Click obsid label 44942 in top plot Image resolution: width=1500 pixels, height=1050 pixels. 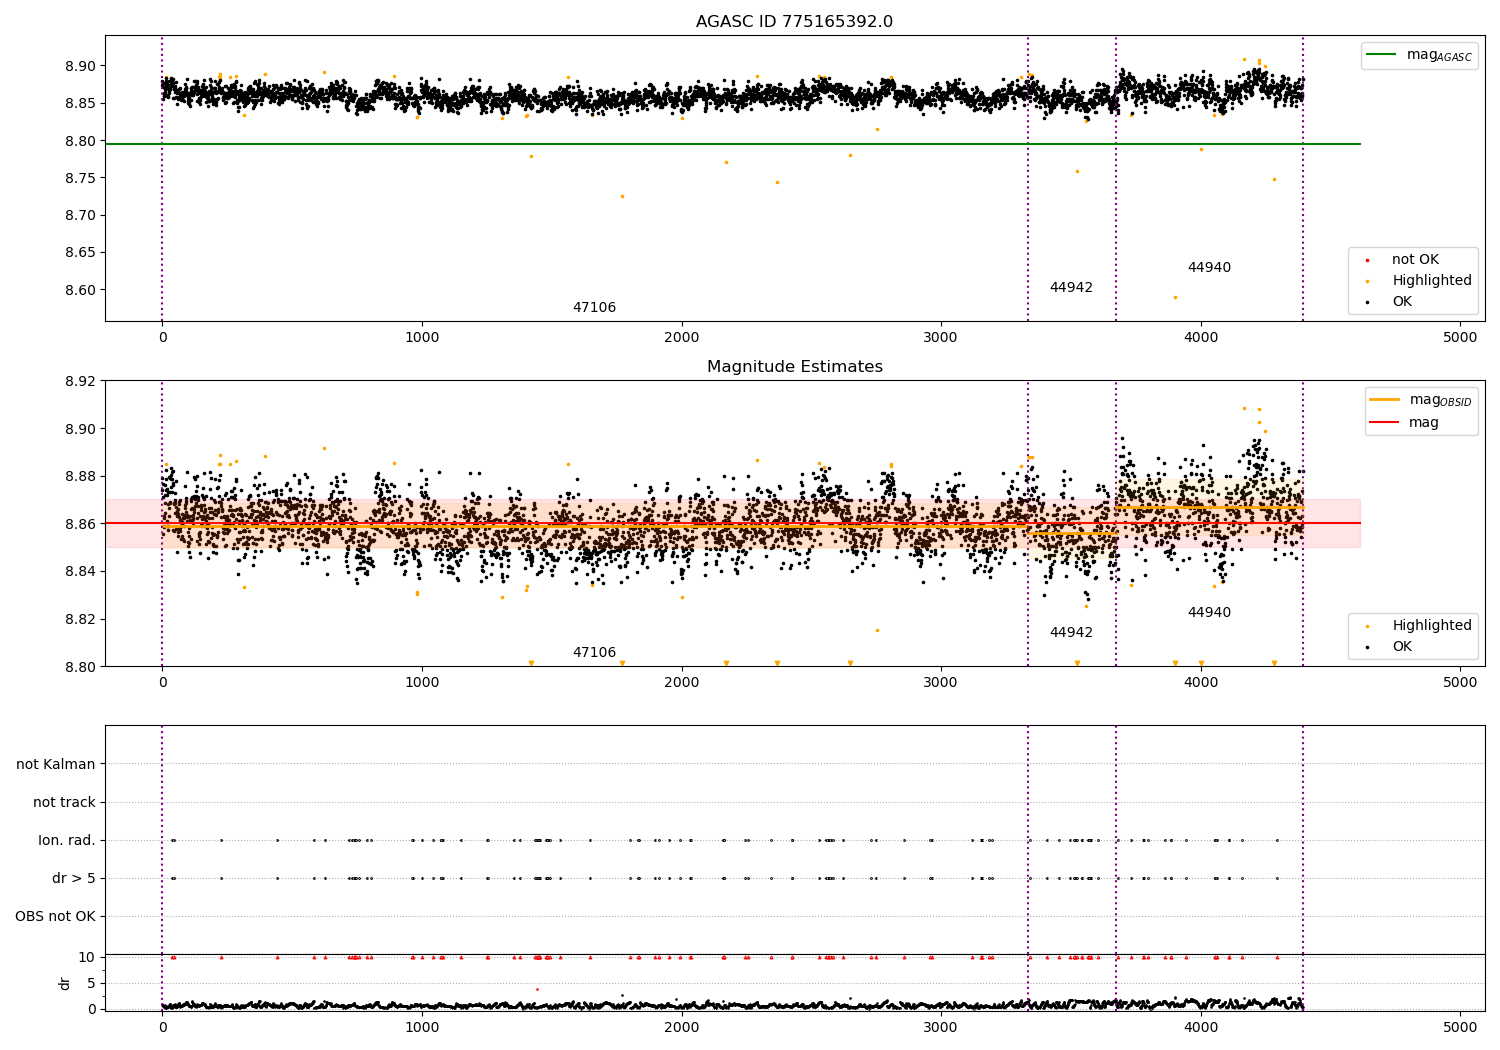tap(1071, 288)
